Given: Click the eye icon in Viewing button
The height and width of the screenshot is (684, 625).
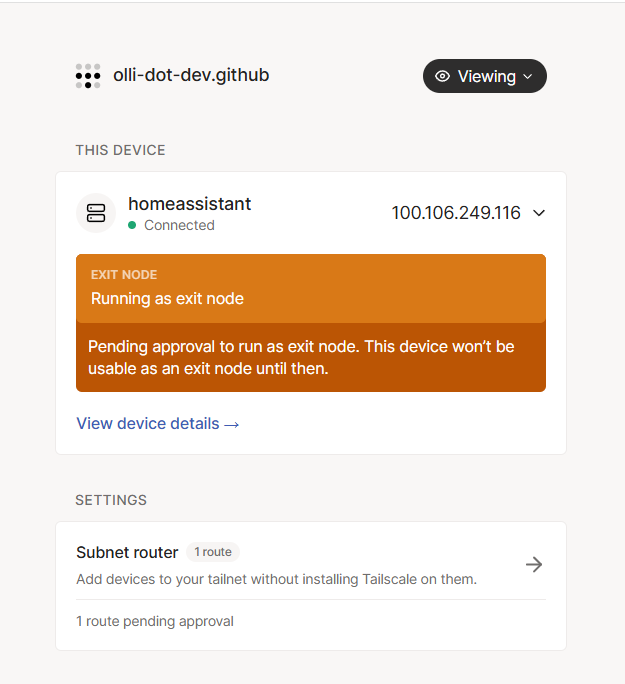Looking at the screenshot, I should [443, 76].
